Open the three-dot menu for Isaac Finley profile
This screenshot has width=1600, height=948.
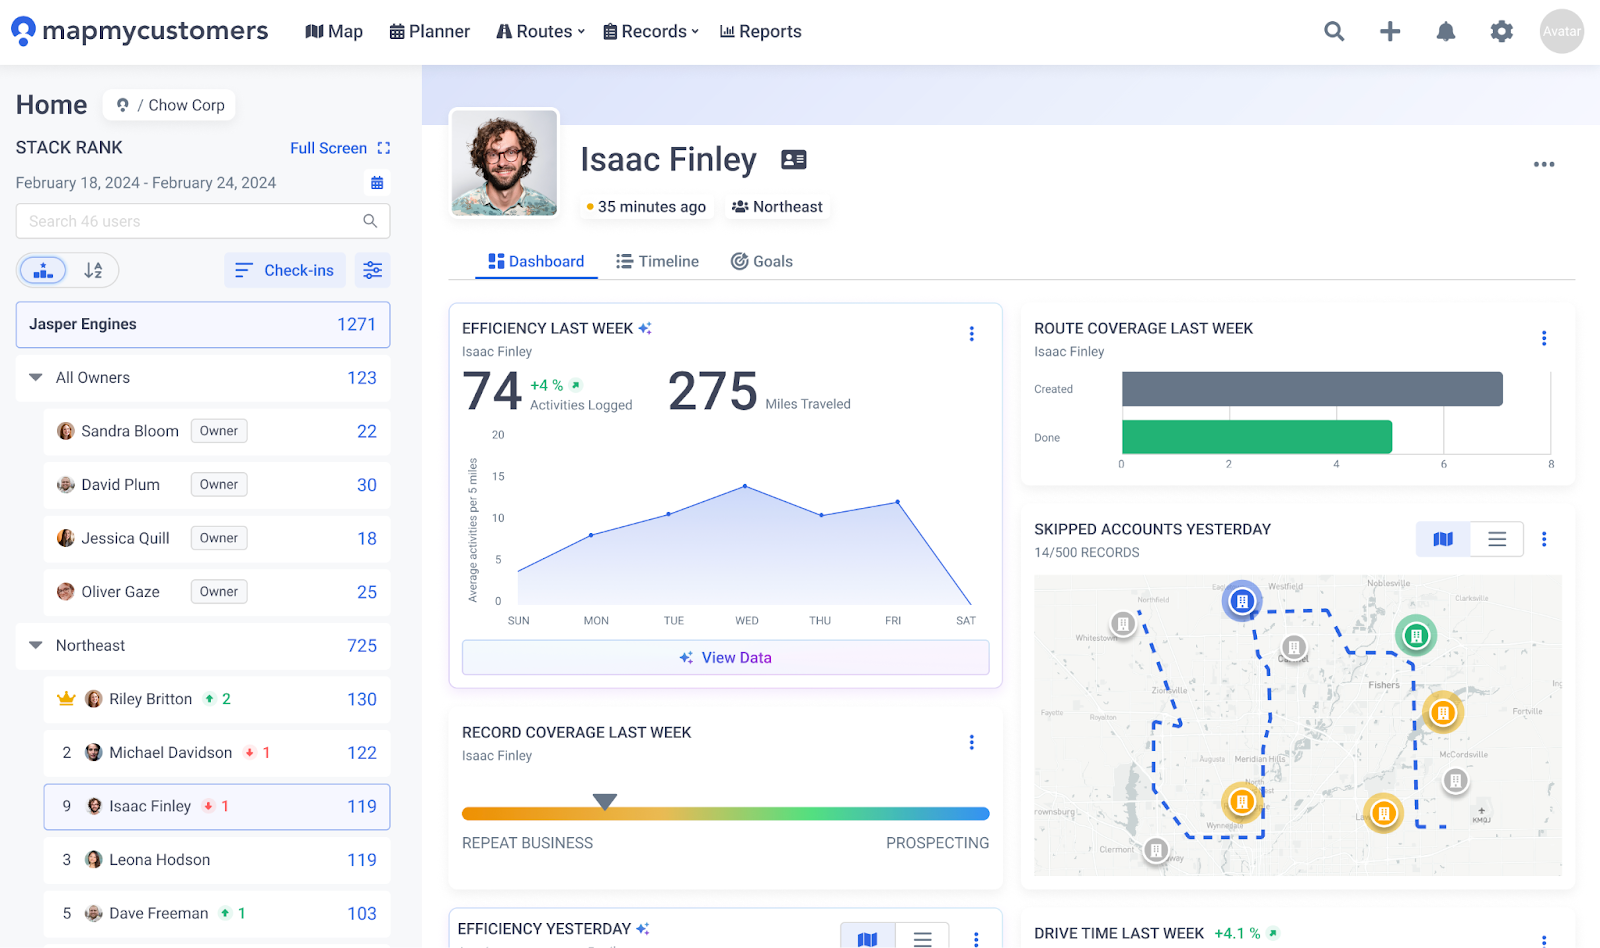[1544, 164]
